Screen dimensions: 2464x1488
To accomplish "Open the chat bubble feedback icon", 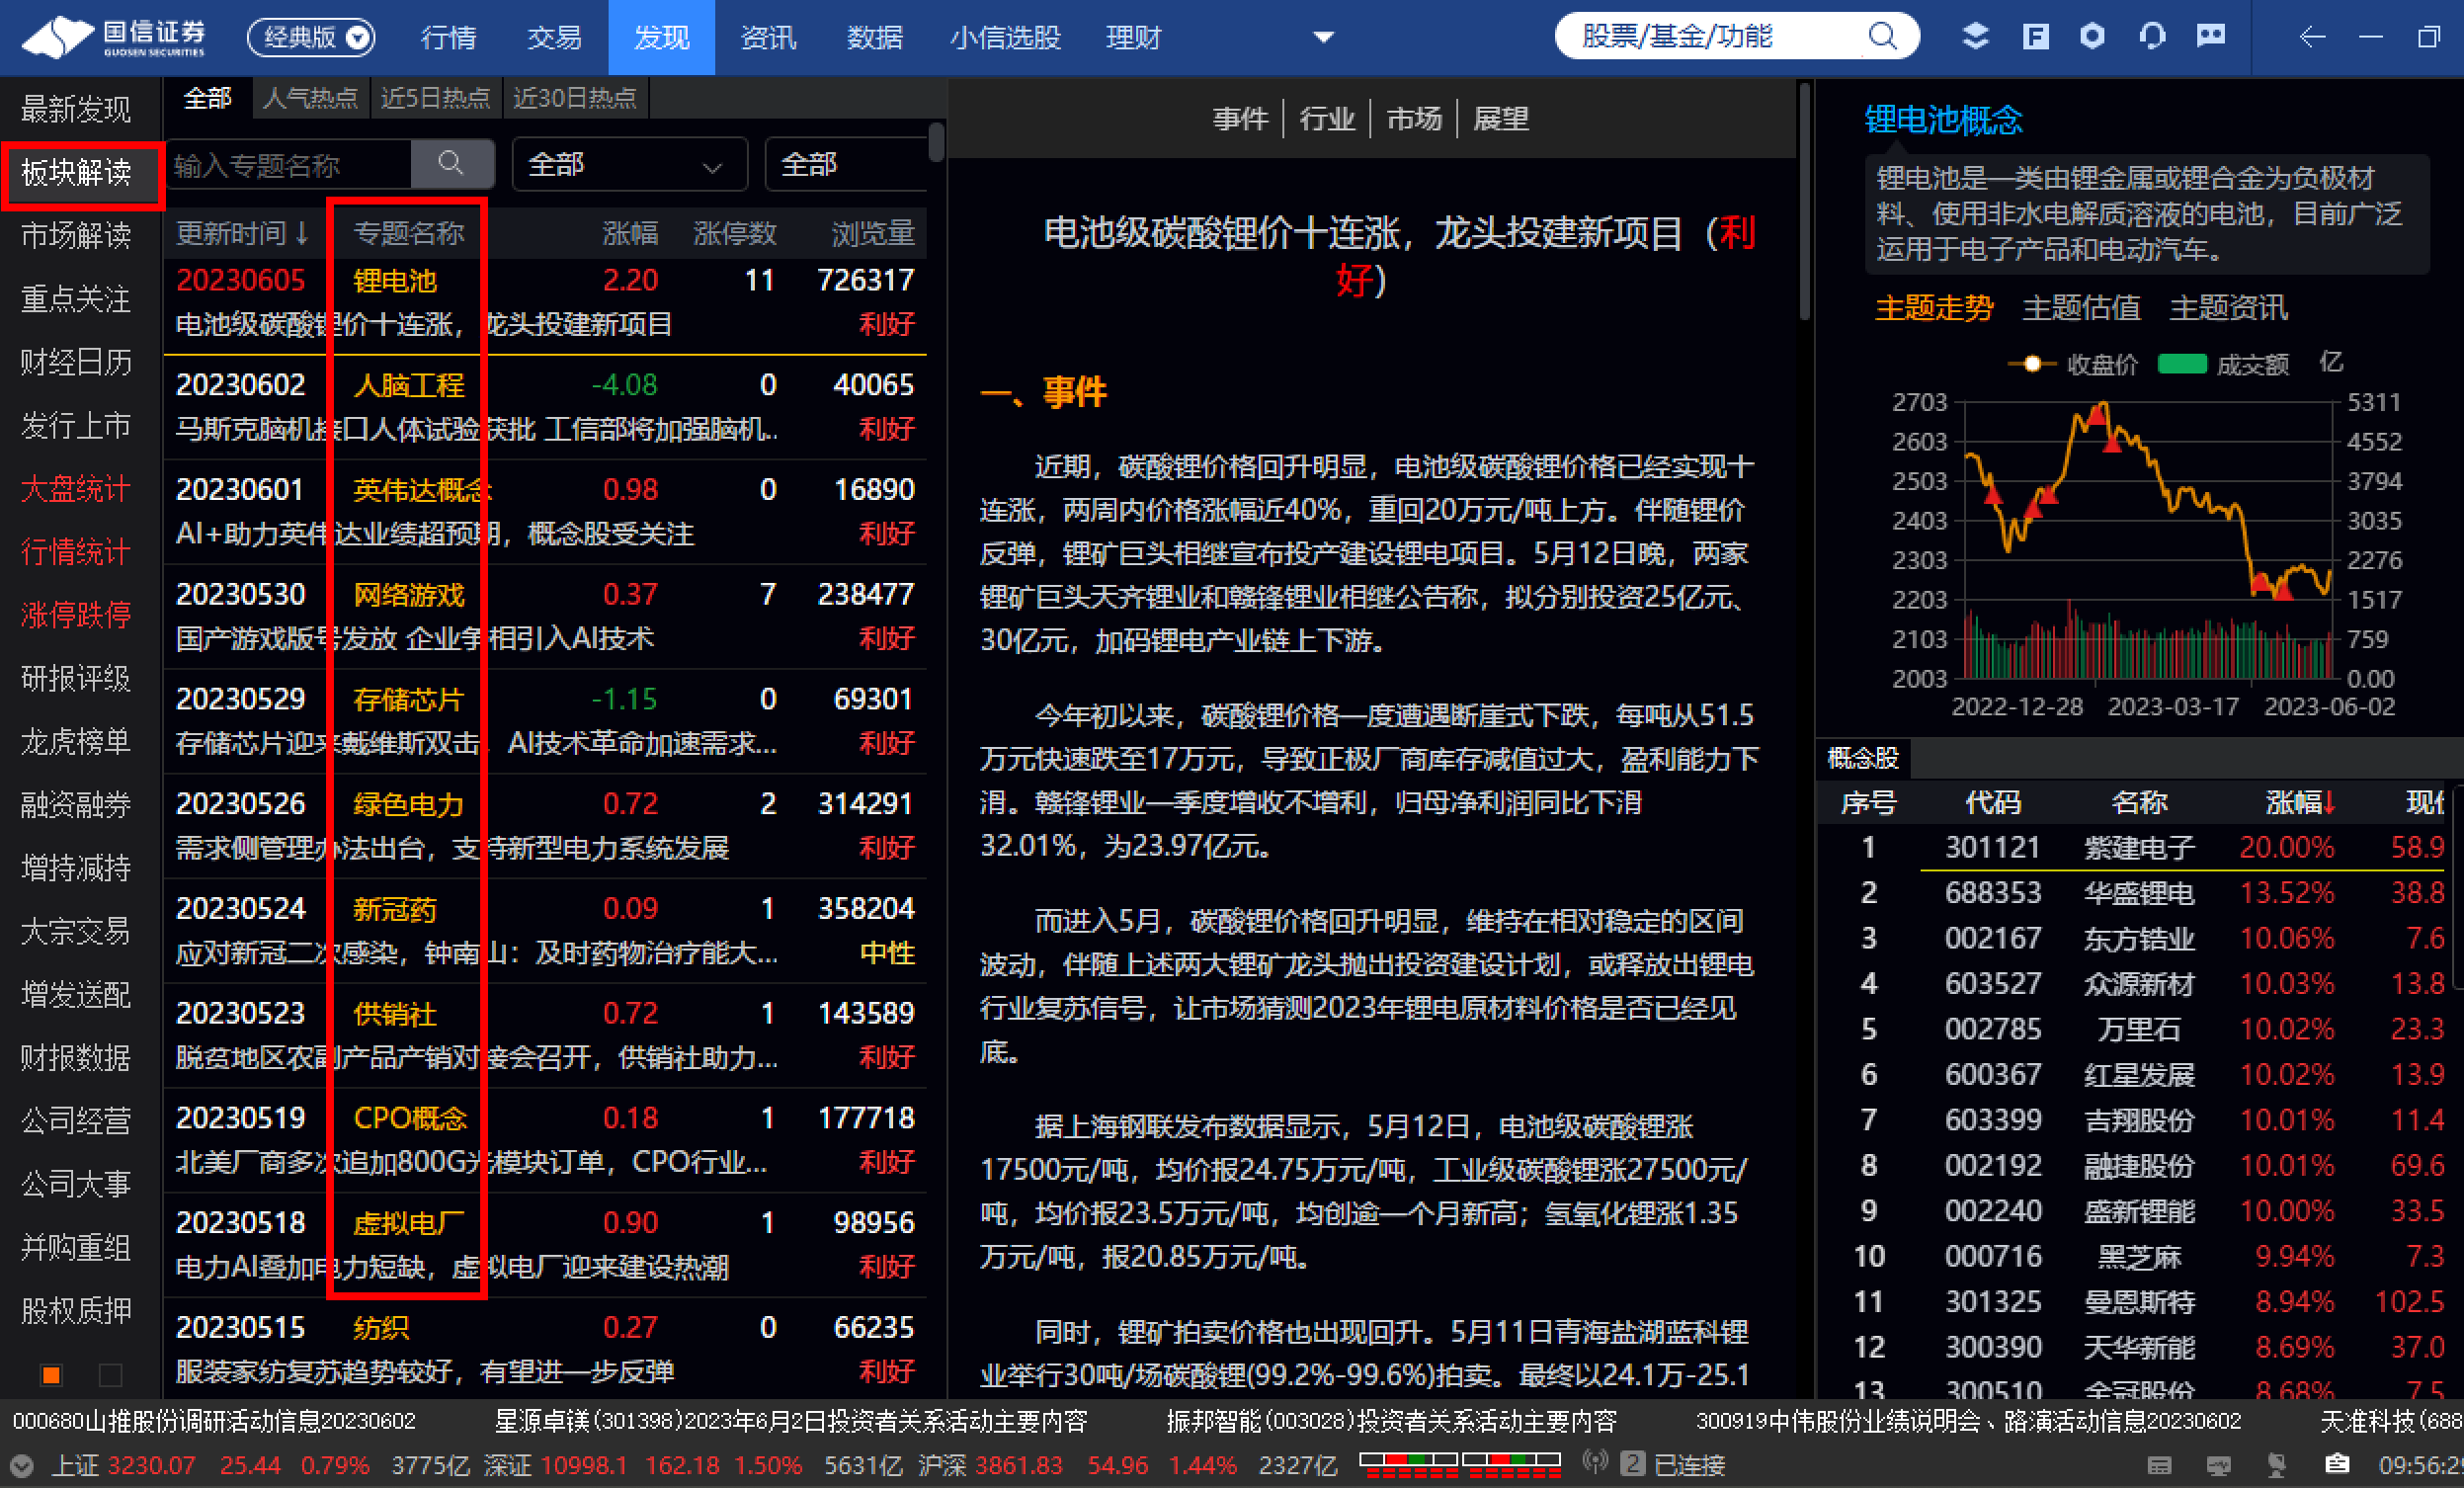I will point(2211,37).
